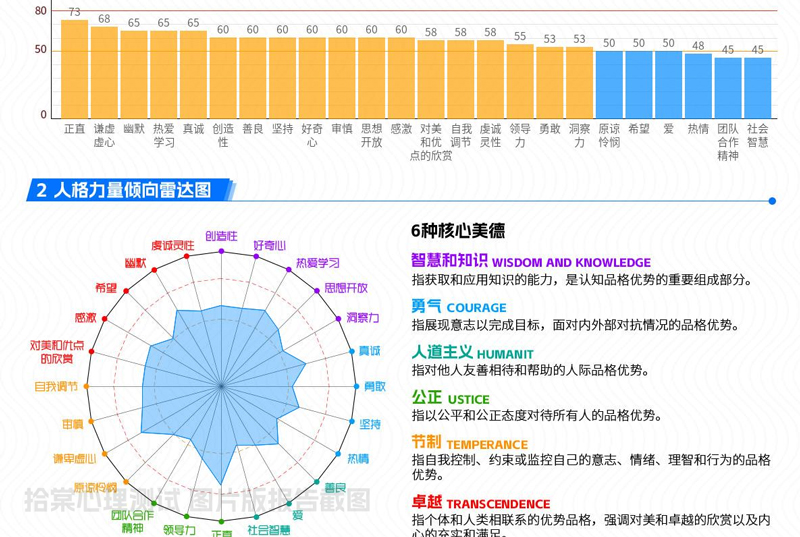This screenshot has width=800, height=537.
Task: Click the value 55 above the 领导力 bar
Action: [x=520, y=36]
